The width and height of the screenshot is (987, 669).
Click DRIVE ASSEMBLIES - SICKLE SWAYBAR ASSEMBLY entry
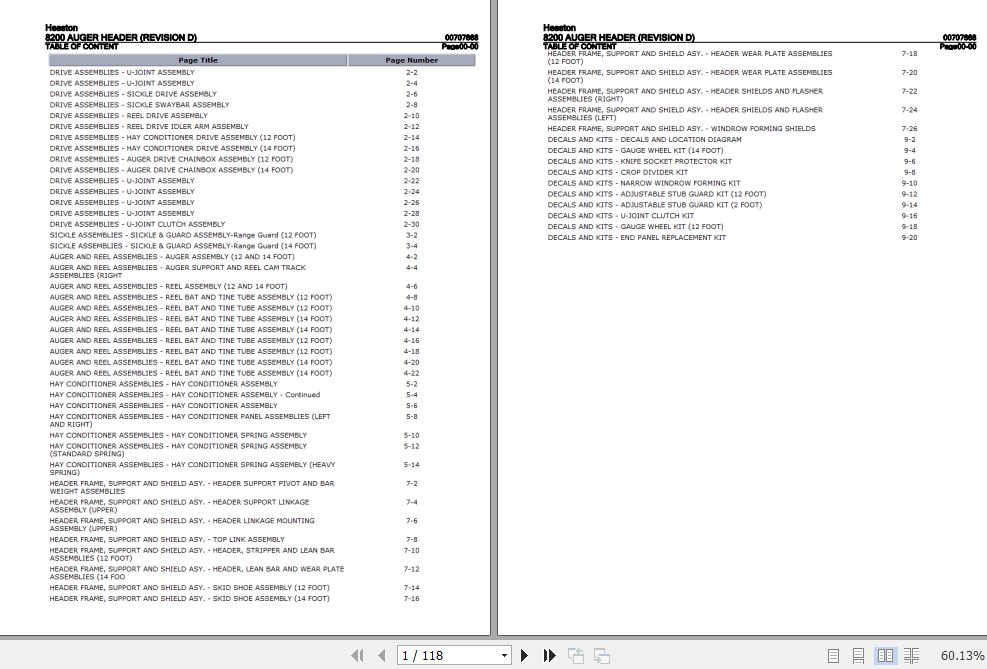click(x=139, y=104)
